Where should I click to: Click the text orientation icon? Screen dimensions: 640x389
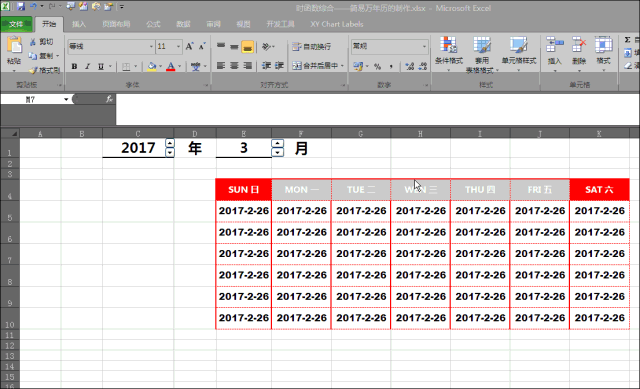[x=266, y=46]
